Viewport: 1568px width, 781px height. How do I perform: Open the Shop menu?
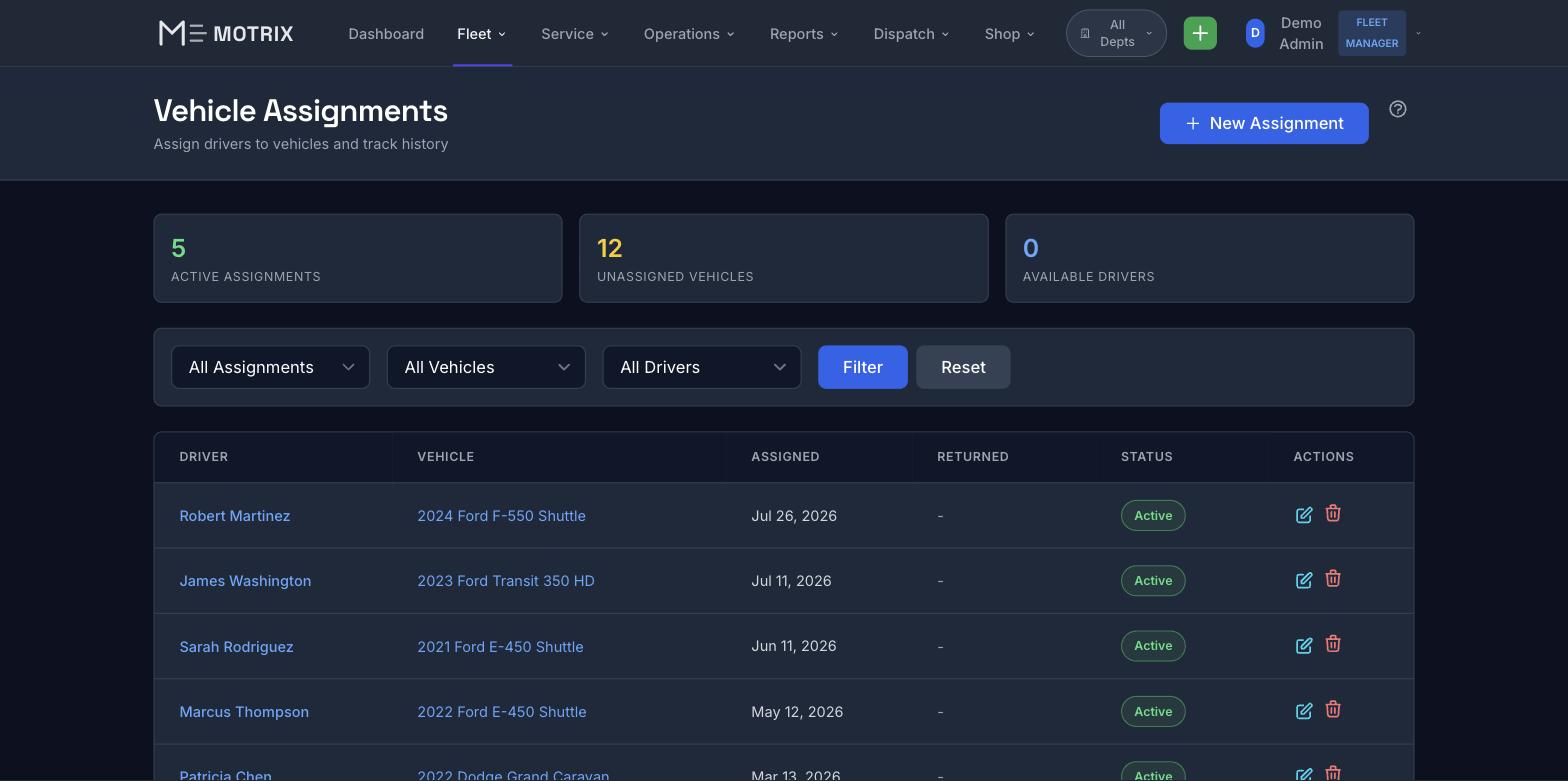pyautogui.click(x=1009, y=34)
